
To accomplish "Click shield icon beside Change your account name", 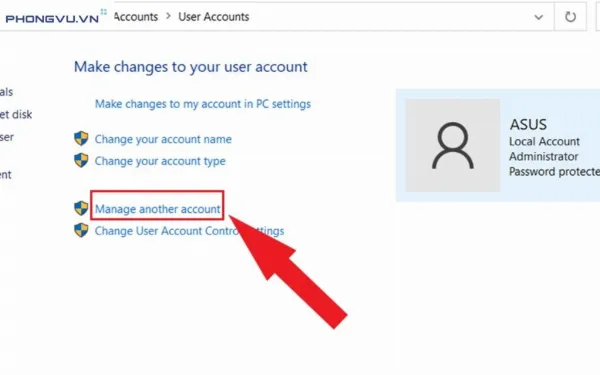I will pyautogui.click(x=81, y=139).
